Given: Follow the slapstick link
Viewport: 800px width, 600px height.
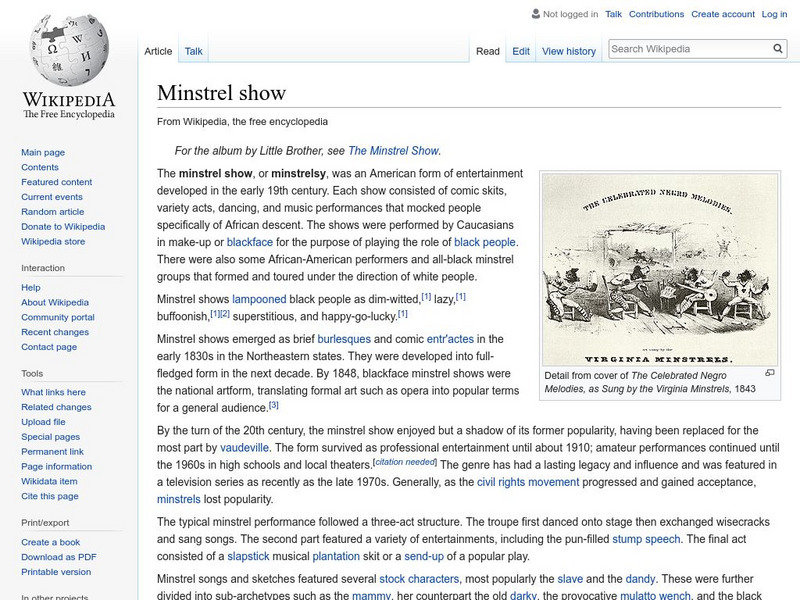Looking at the screenshot, I should 248,556.
